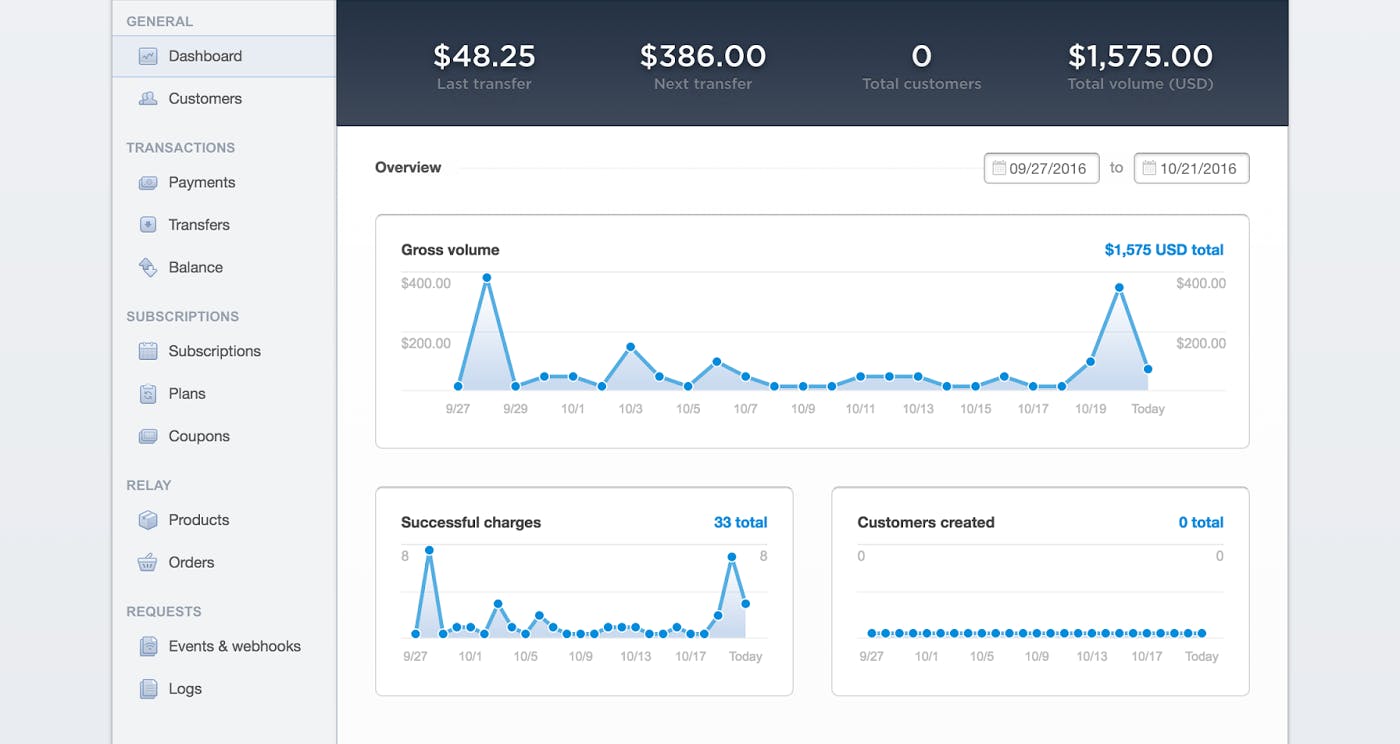The width and height of the screenshot is (1400, 744).
Task: Select the Balance scale icon
Action: [147, 266]
